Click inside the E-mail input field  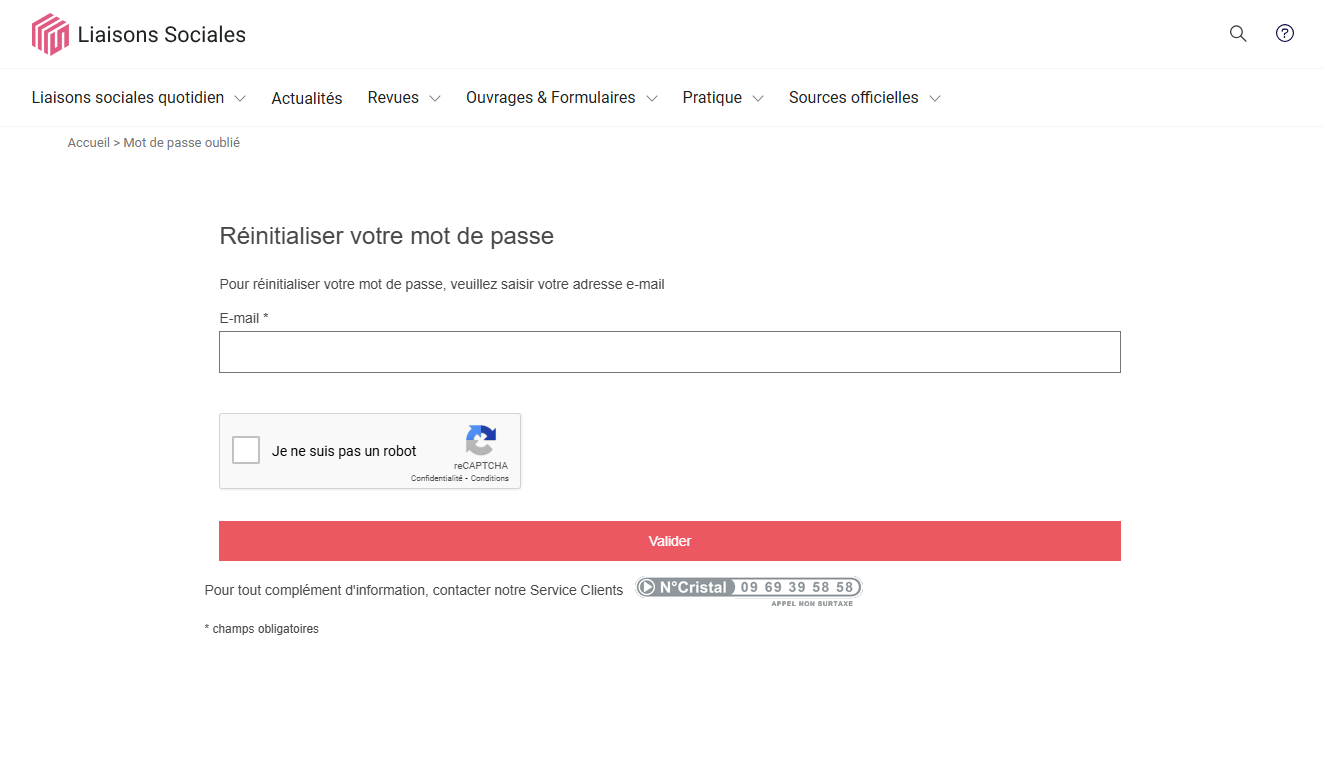point(669,351)
